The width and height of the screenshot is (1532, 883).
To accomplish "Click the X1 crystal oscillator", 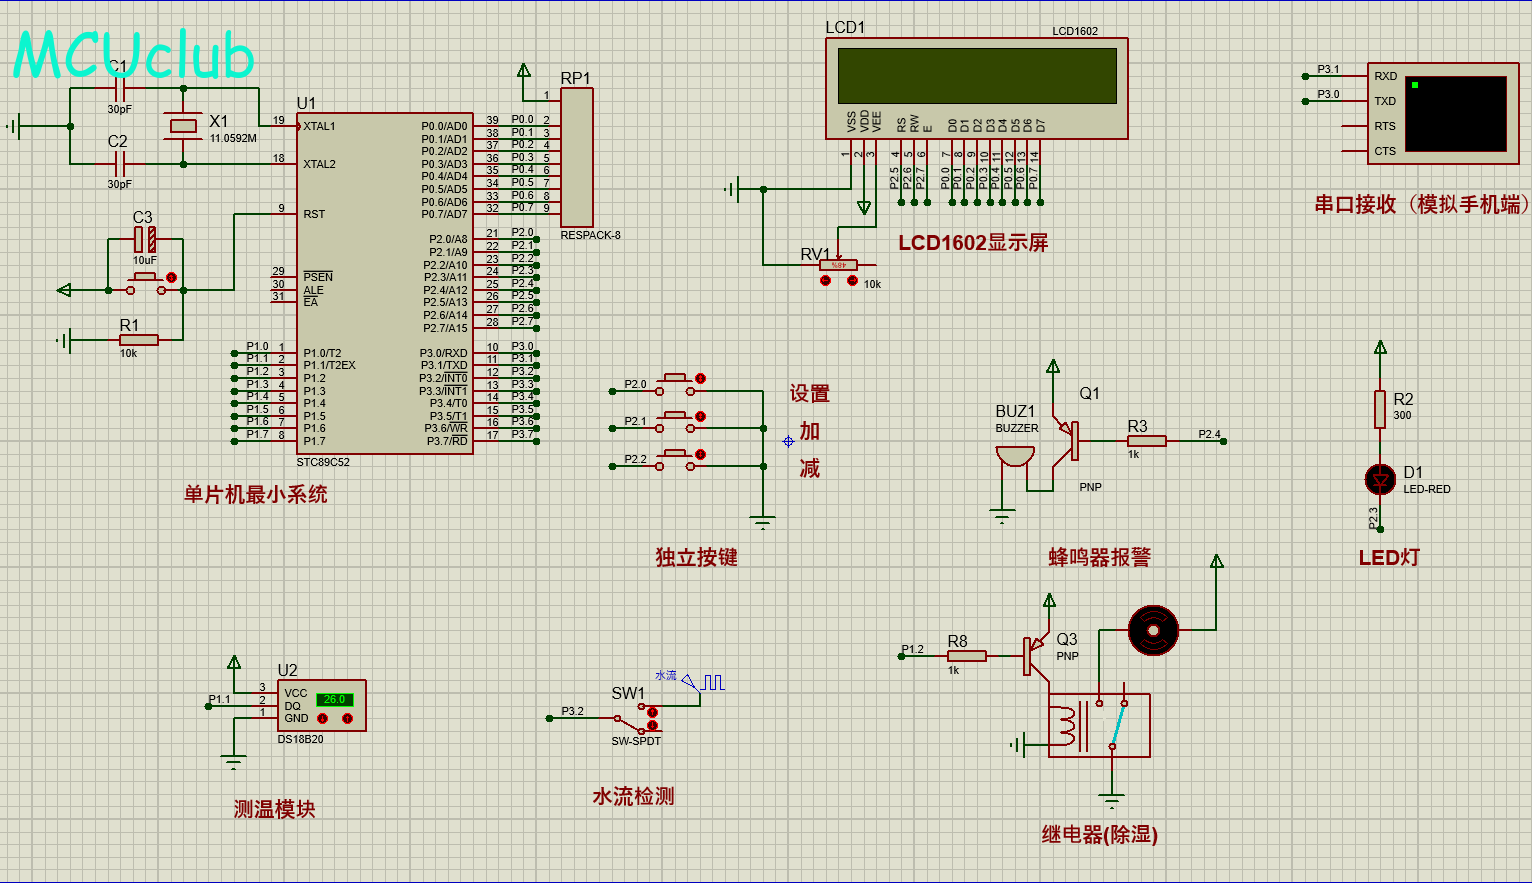I will (x=183, y=125).
